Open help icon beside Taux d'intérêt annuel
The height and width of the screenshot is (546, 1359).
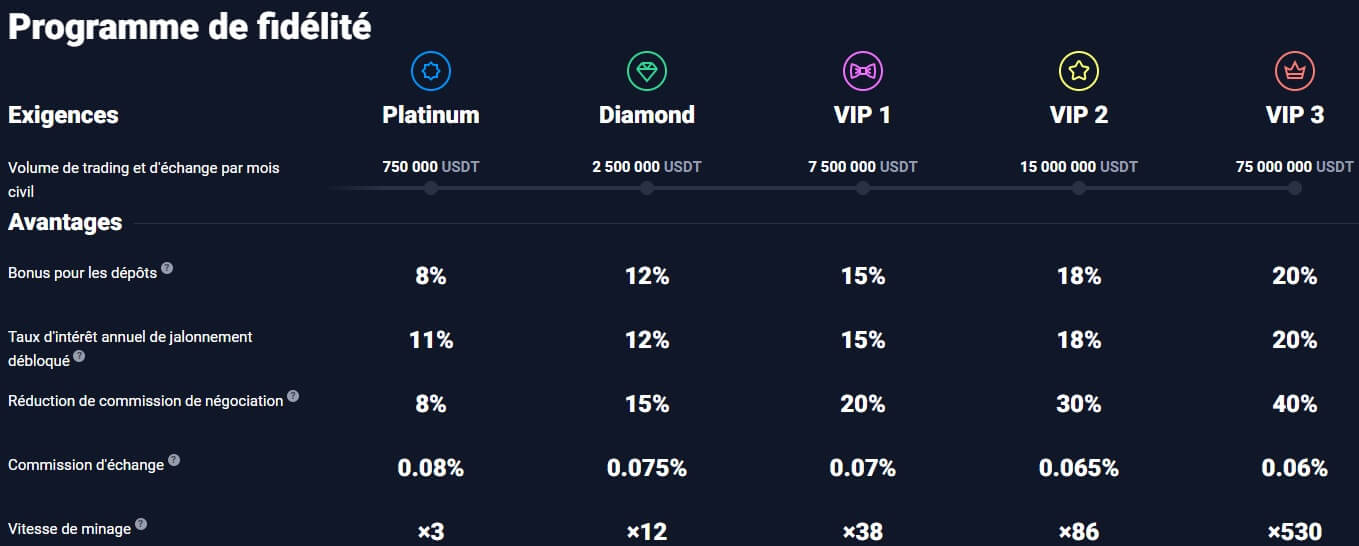click(79, 356)
